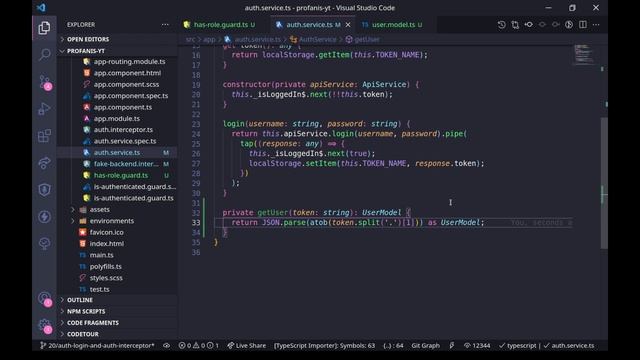This screenshot has width=640, height=360.
Task: Click the src breadcrumb segment
Action: tap(190, 40)
